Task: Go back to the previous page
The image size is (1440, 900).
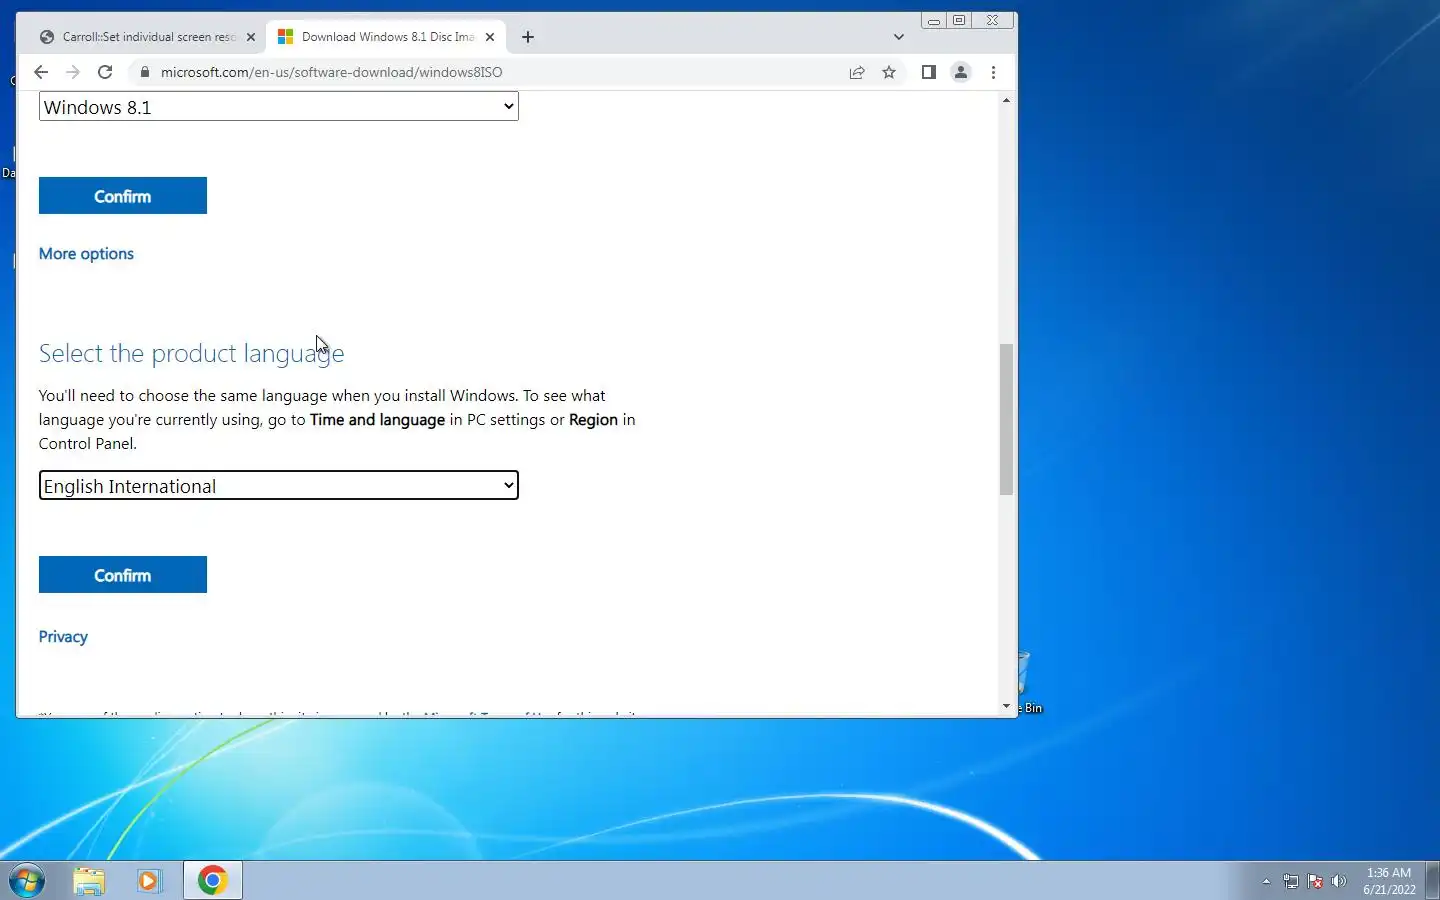Action: pyautogui.click(x=41, y=72)
